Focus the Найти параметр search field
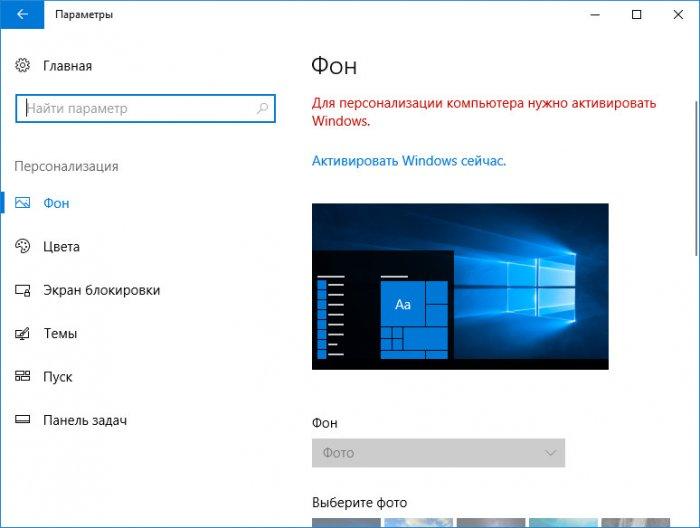 pos(146,108)
